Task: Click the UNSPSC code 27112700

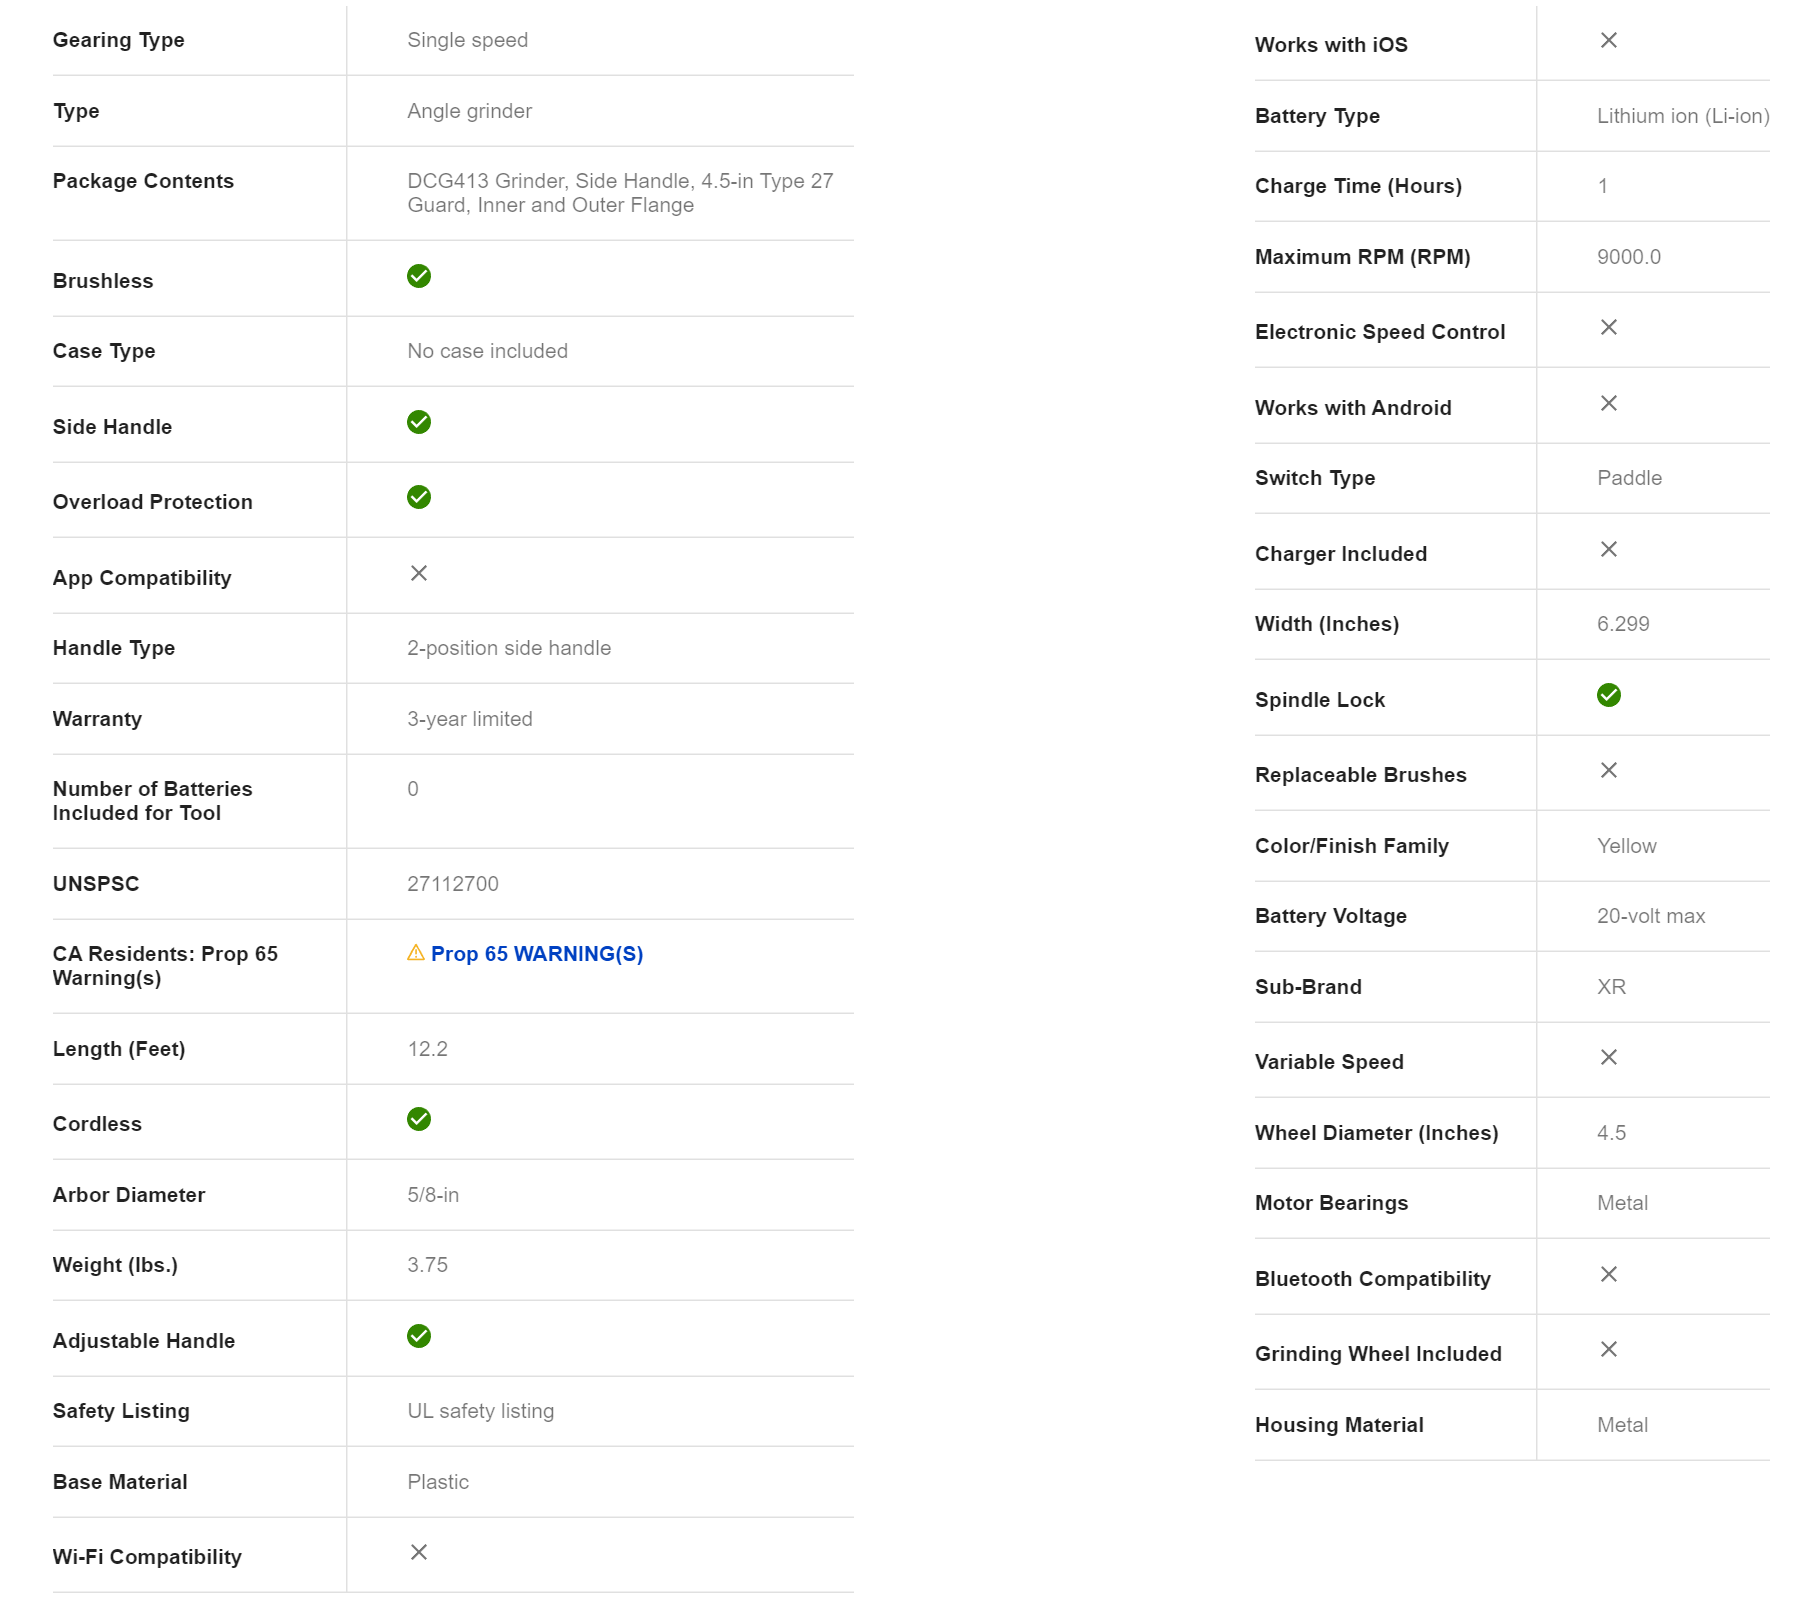Action: [x=453, y=884]
